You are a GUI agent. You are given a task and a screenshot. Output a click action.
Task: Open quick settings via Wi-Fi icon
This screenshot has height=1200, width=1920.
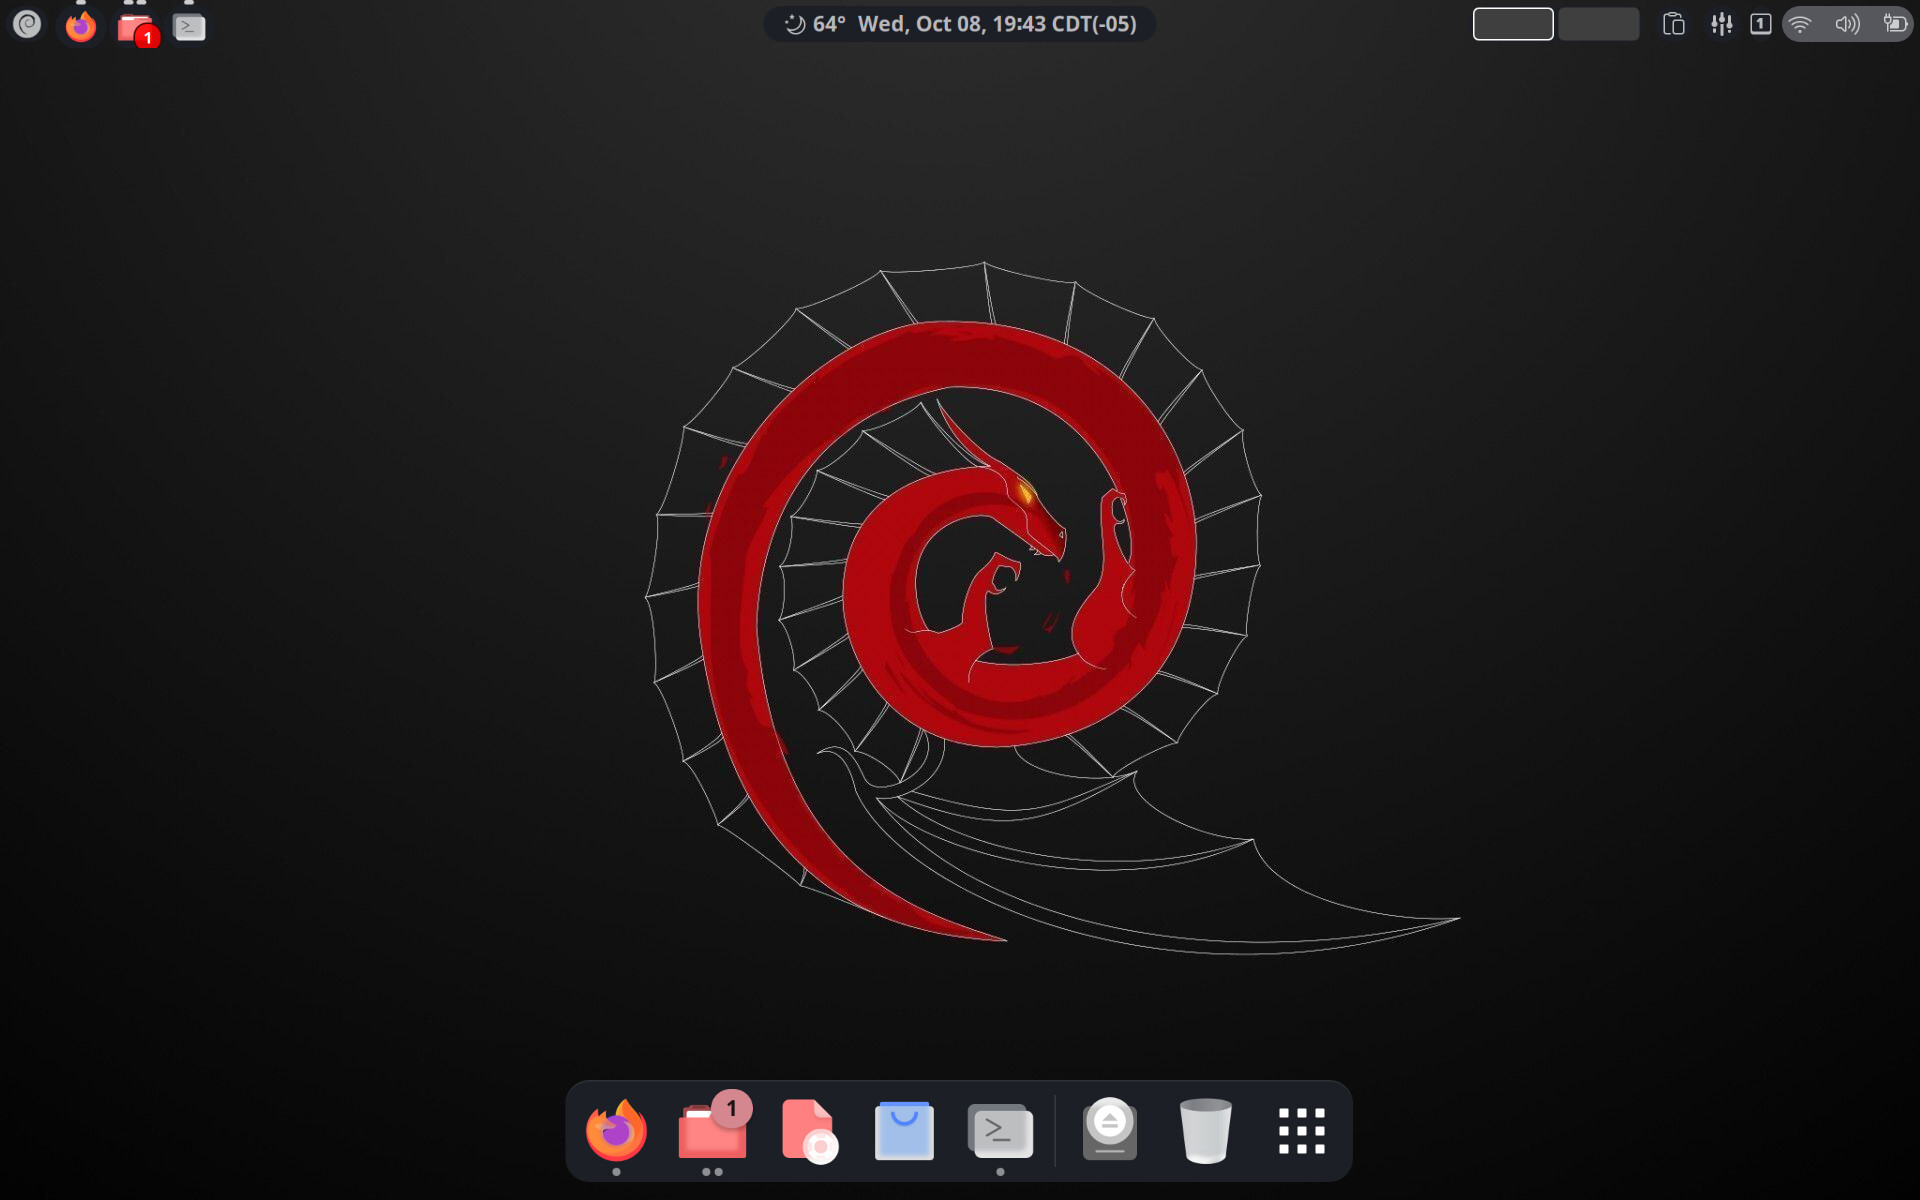coord(1800,24)
